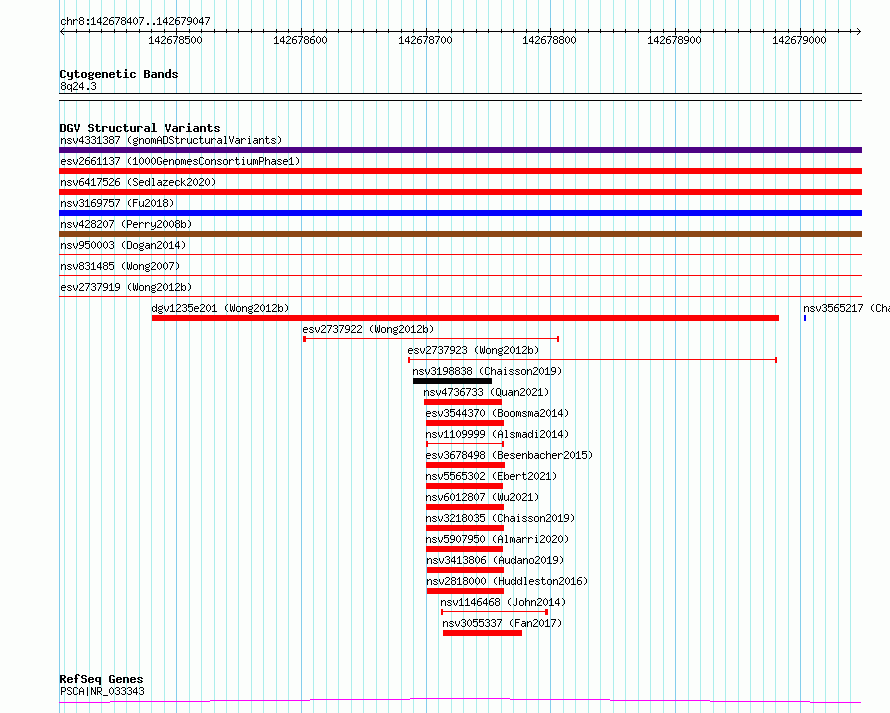The height and width of the screenshot is (713, 890).
Task: Click the nsv3169757 Fu2018 label
Action: (117, 203)
